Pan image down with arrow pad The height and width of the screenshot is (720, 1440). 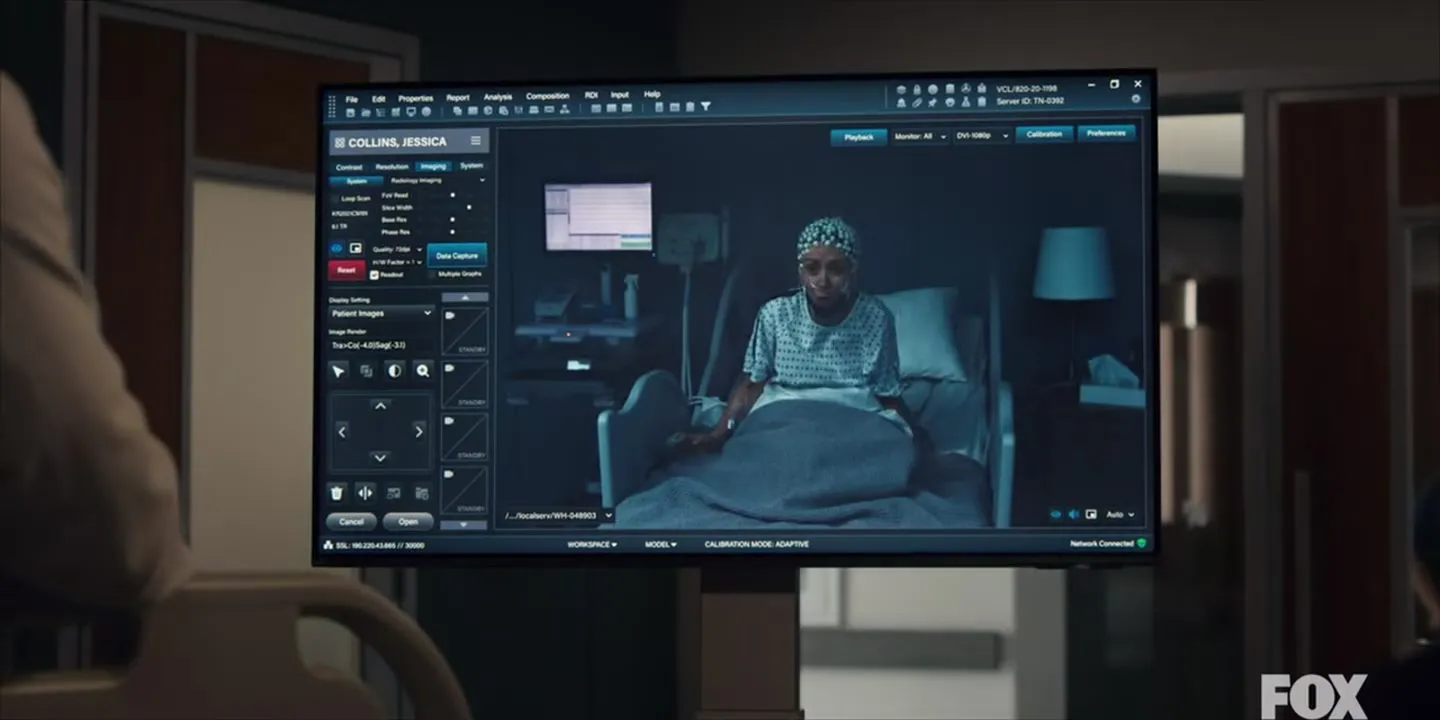coord(380,457)
